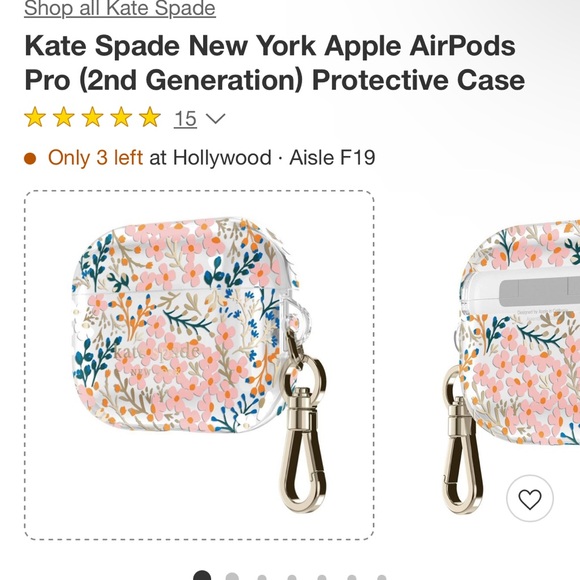Save item with the heart favorite icon

[x=530, y=498]
